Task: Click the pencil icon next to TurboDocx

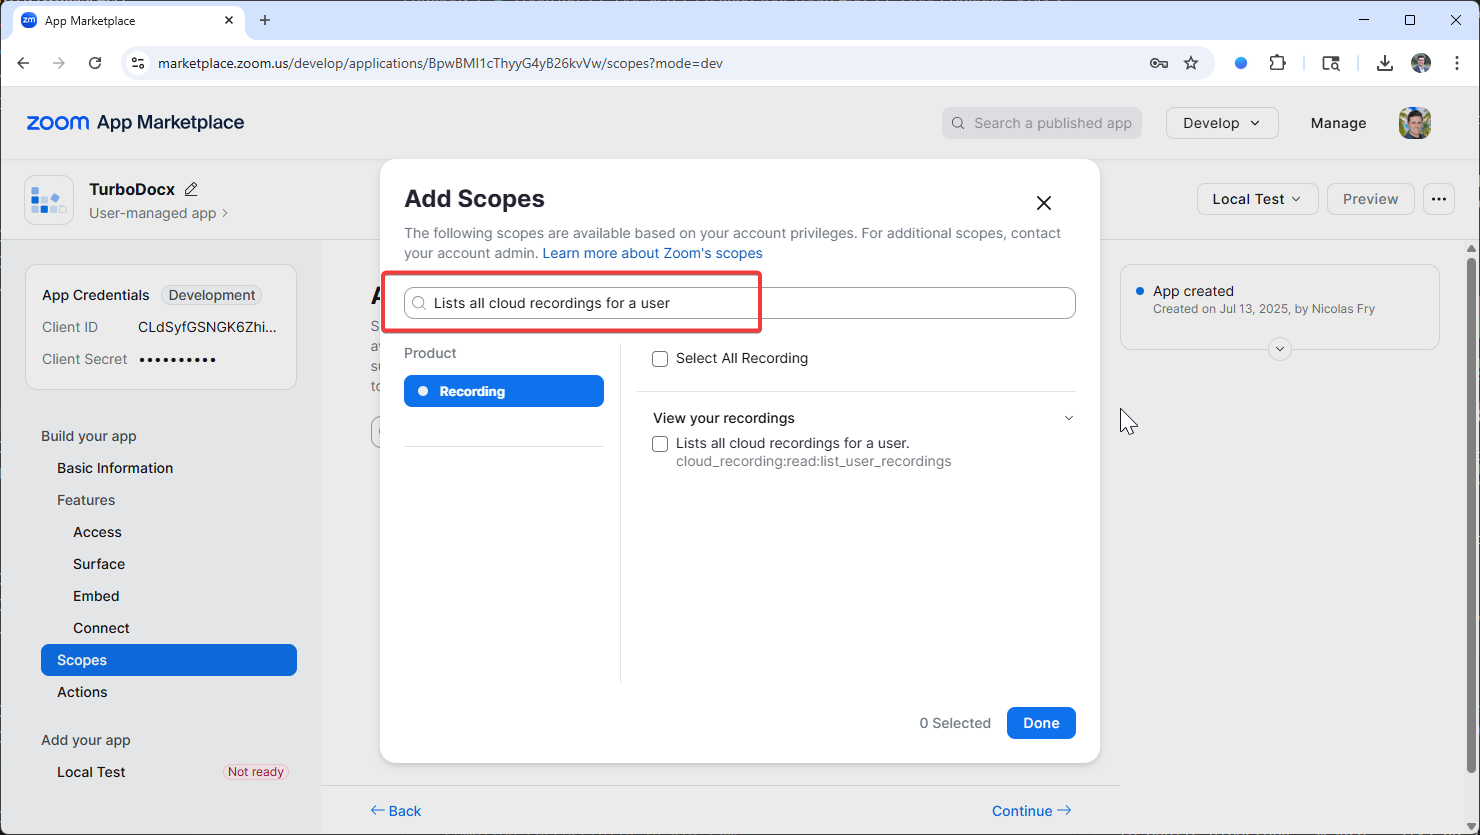Action: (191, 189)
